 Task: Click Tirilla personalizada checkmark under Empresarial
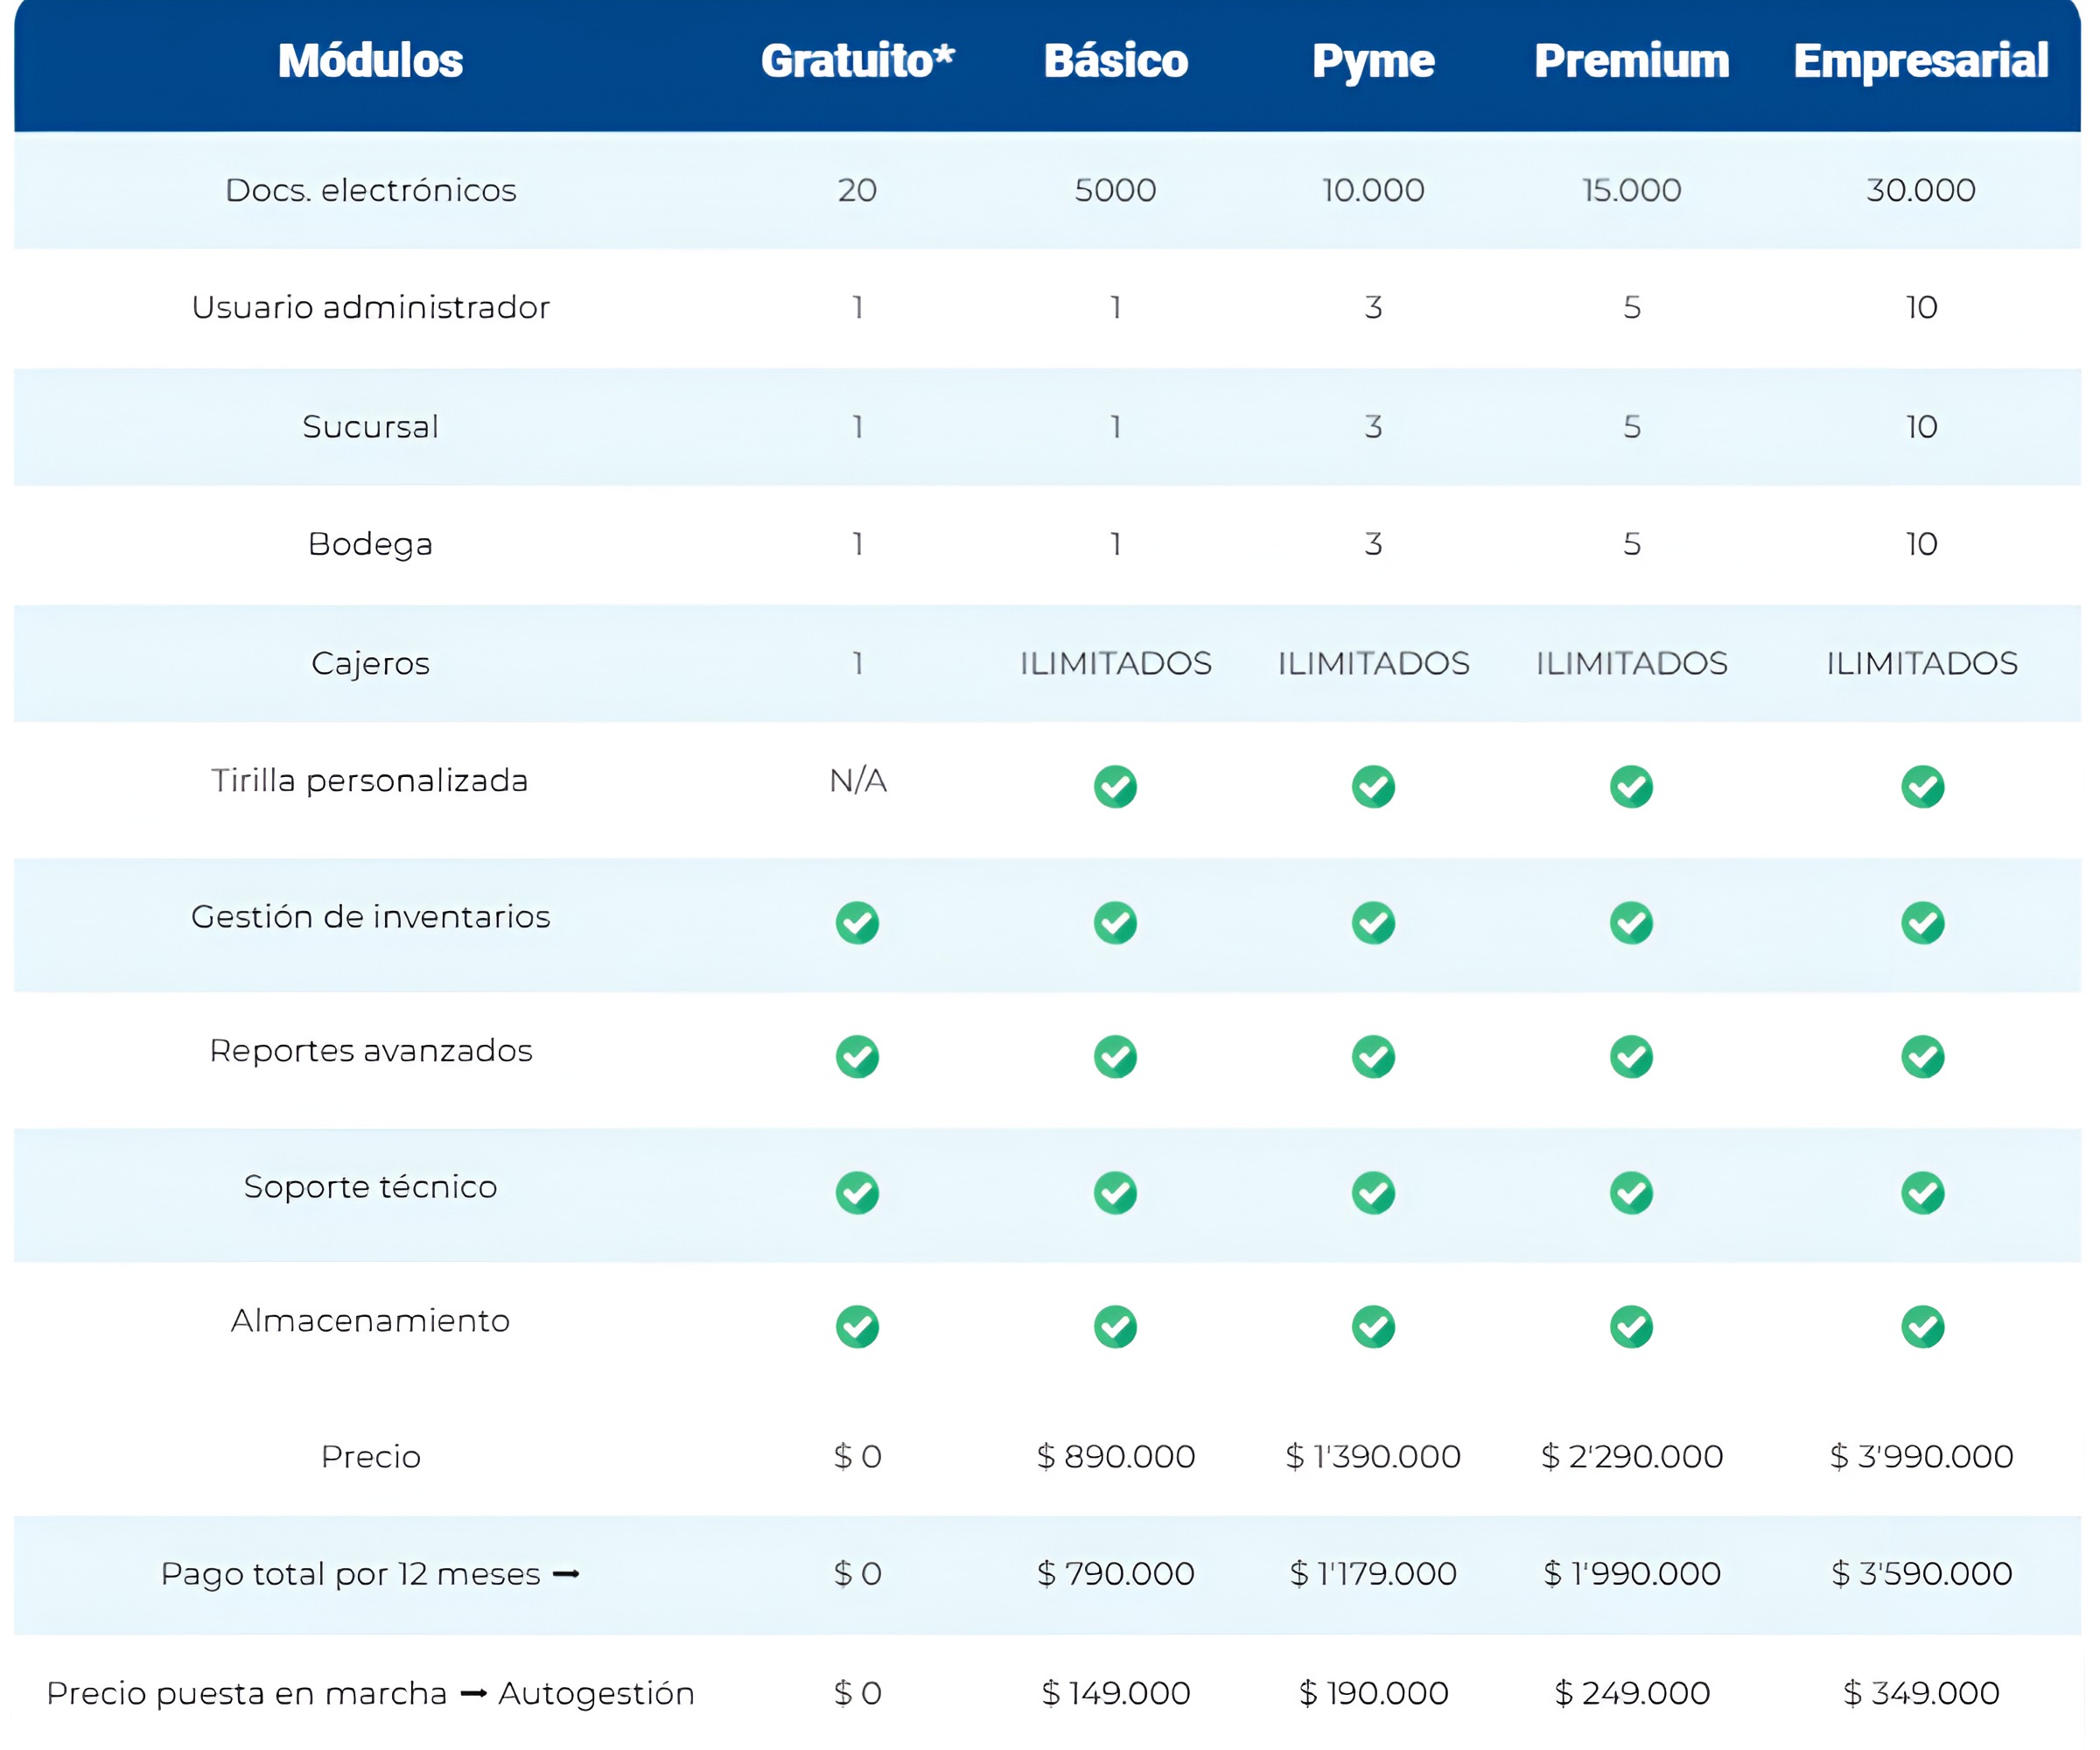pyautogui.click(x=1922, y=786)
